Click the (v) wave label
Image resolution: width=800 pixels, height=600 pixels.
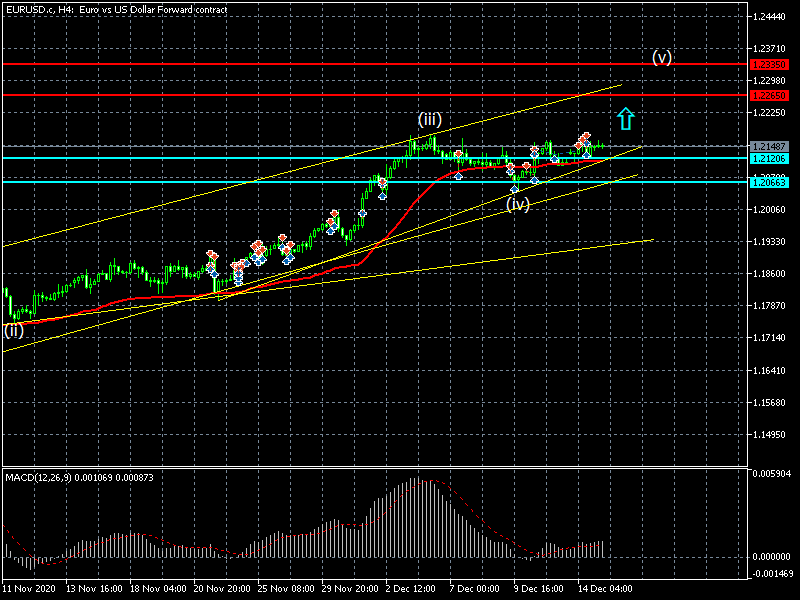(662, 57)
